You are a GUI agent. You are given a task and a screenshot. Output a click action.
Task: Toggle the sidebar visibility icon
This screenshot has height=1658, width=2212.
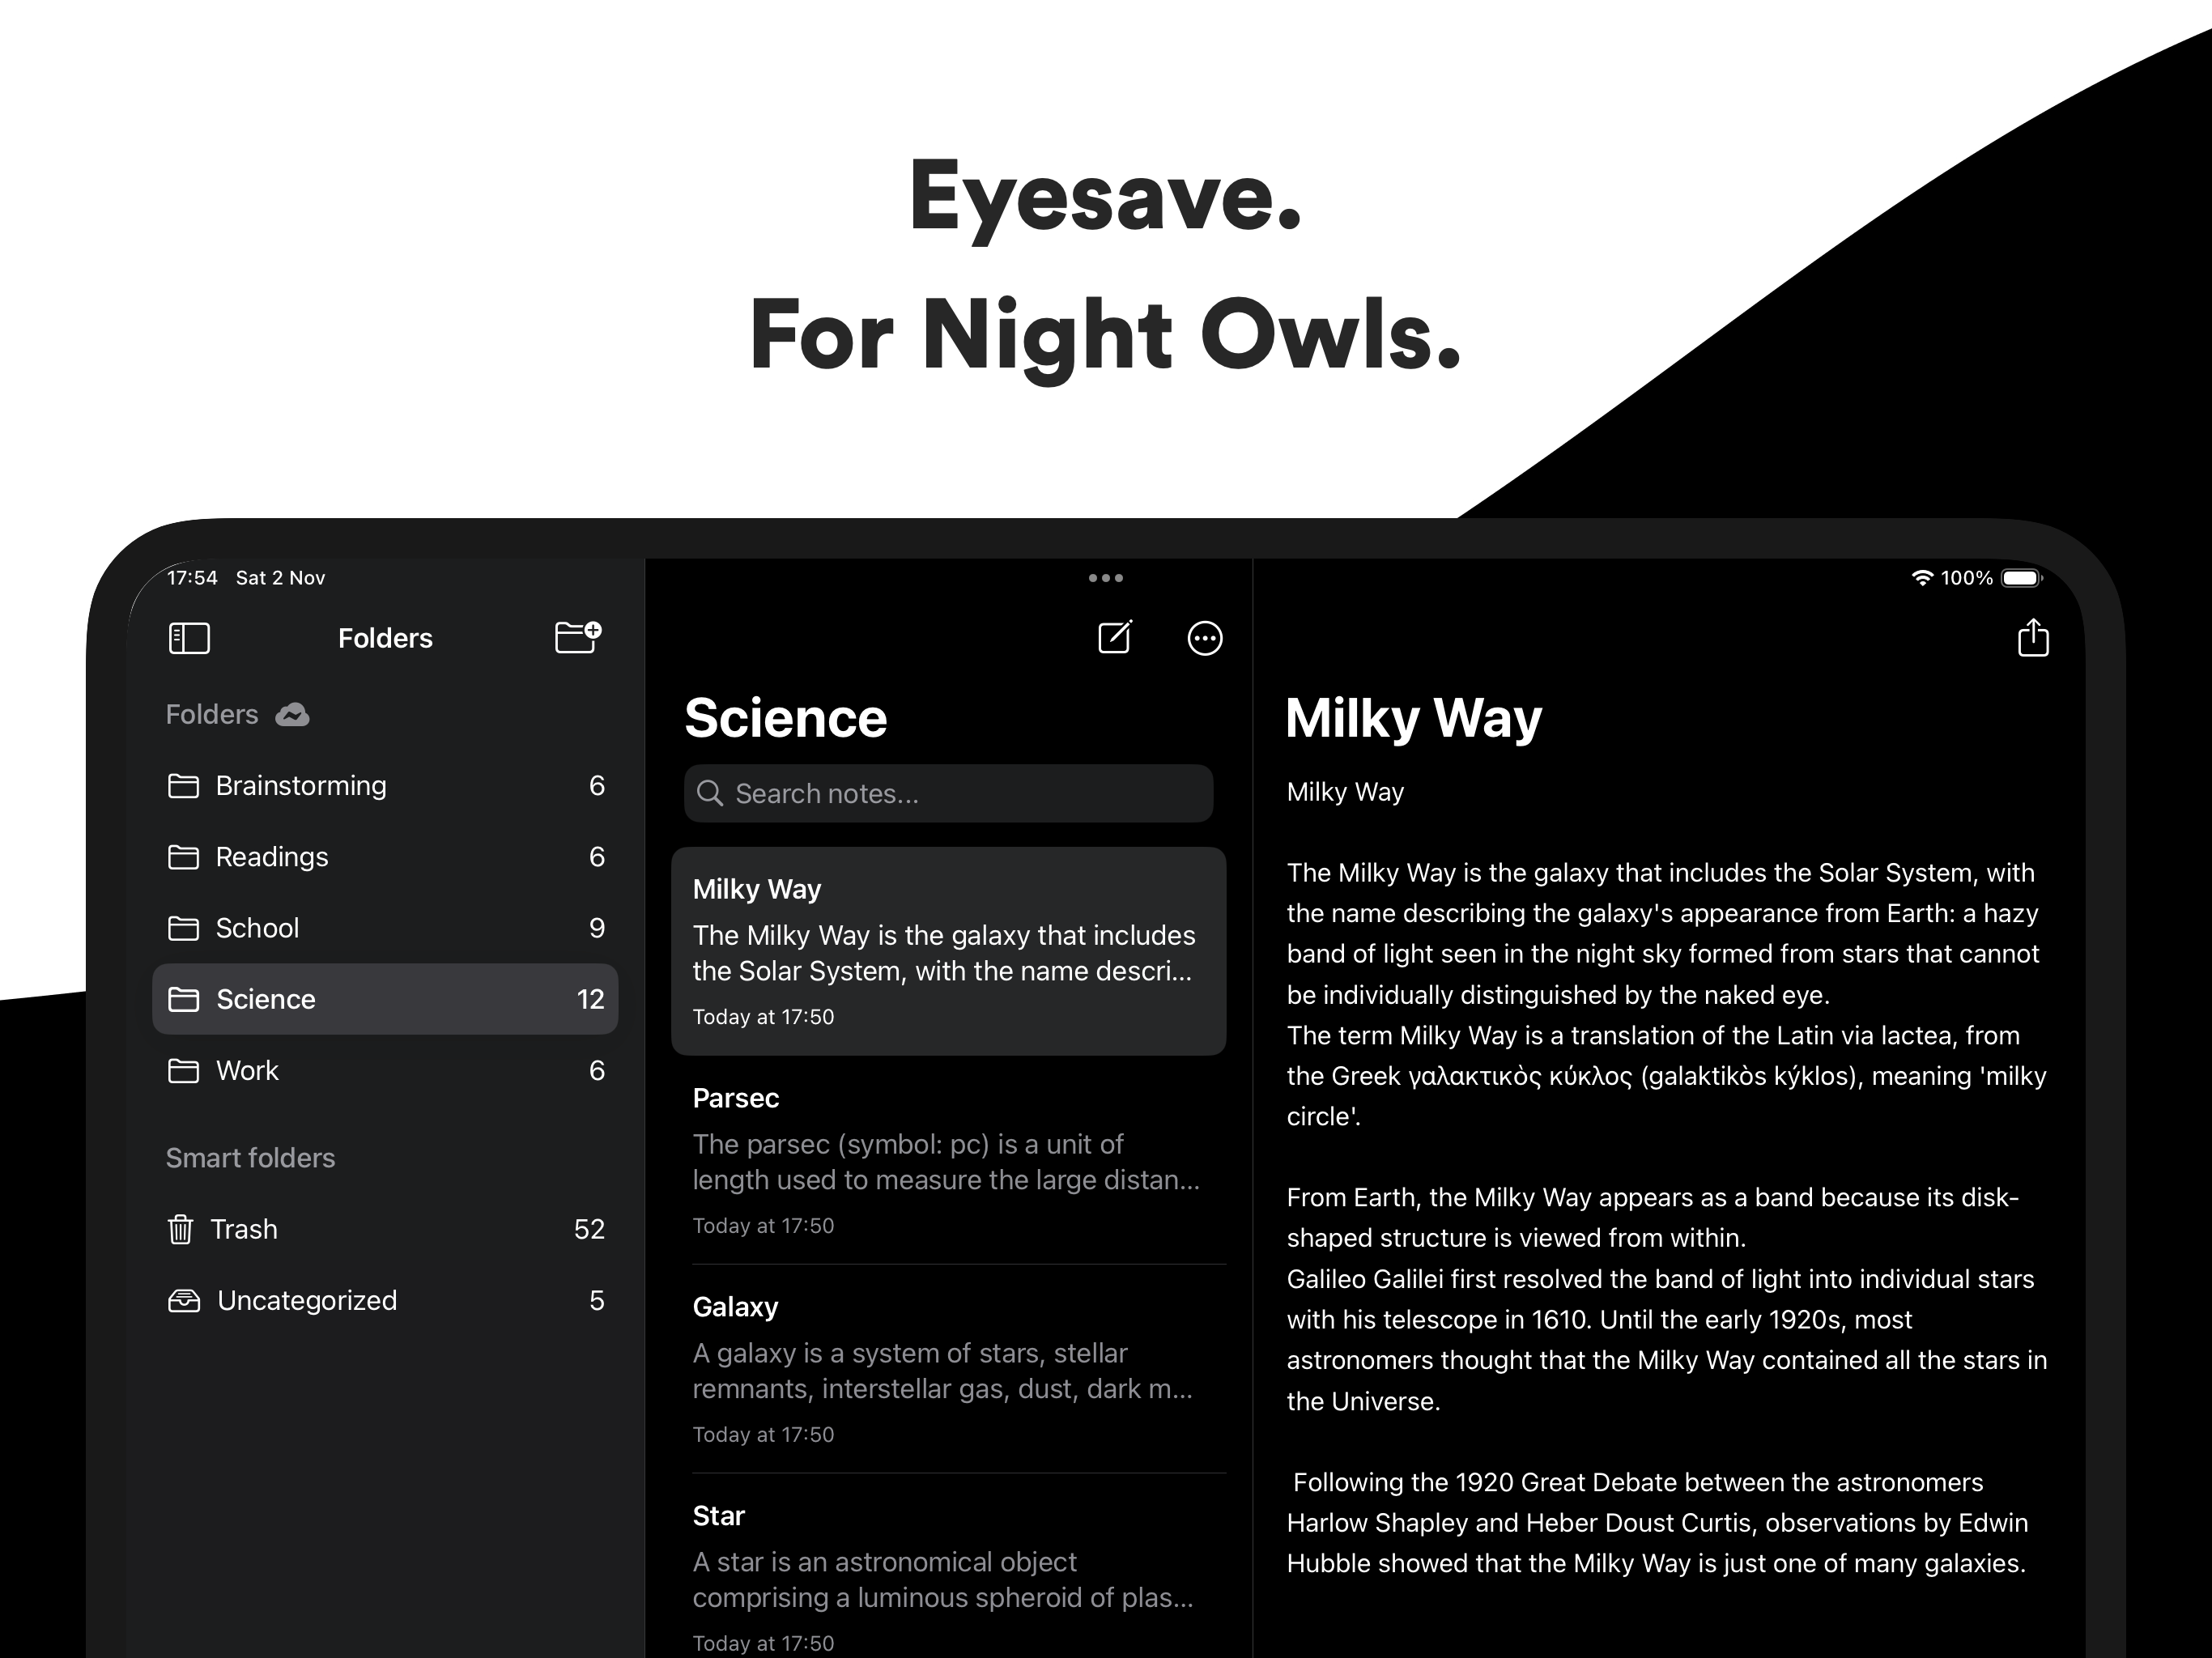189,638
